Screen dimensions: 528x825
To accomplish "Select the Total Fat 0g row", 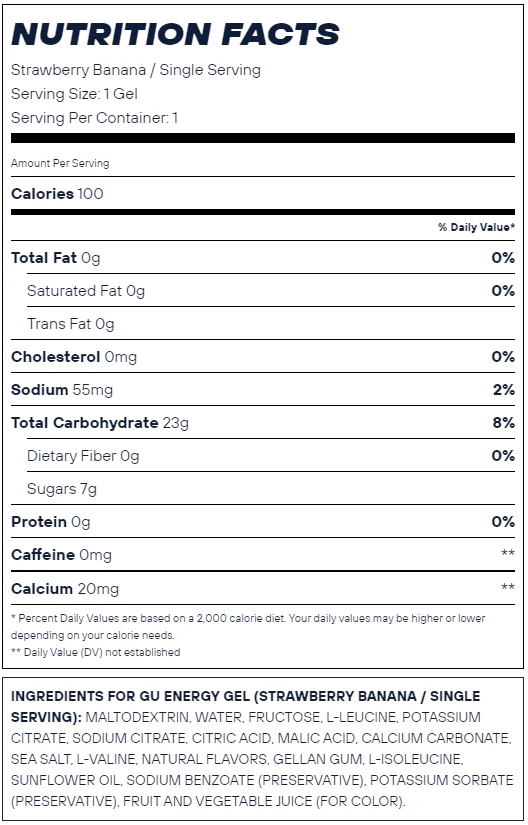I will point(263,257).
